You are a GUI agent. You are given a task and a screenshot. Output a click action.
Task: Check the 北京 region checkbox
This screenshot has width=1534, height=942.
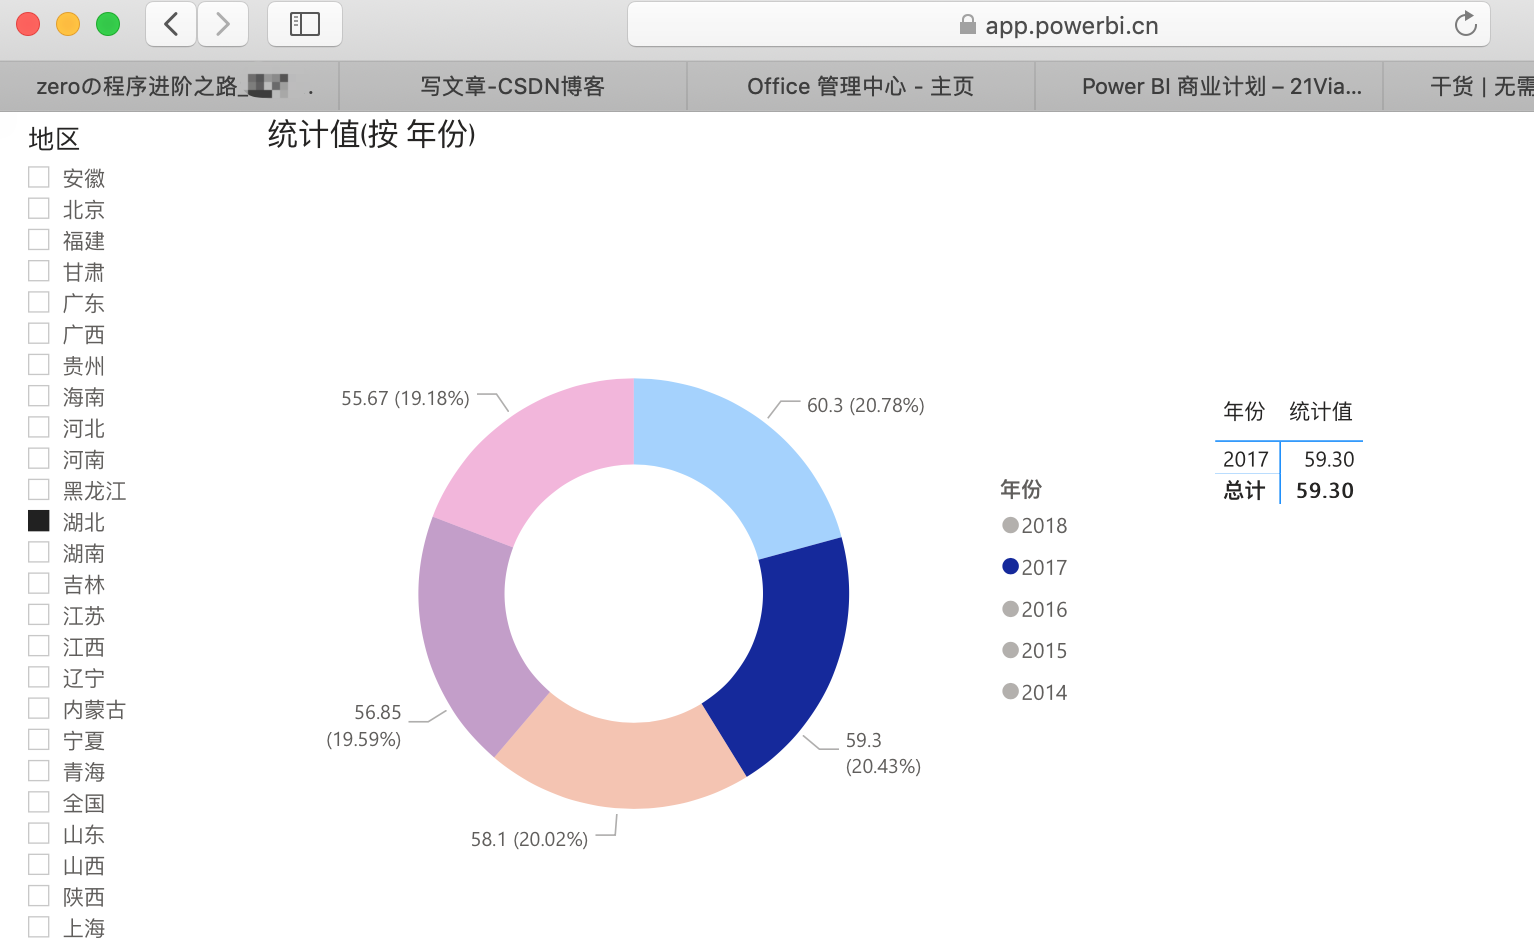coord(39,208)
